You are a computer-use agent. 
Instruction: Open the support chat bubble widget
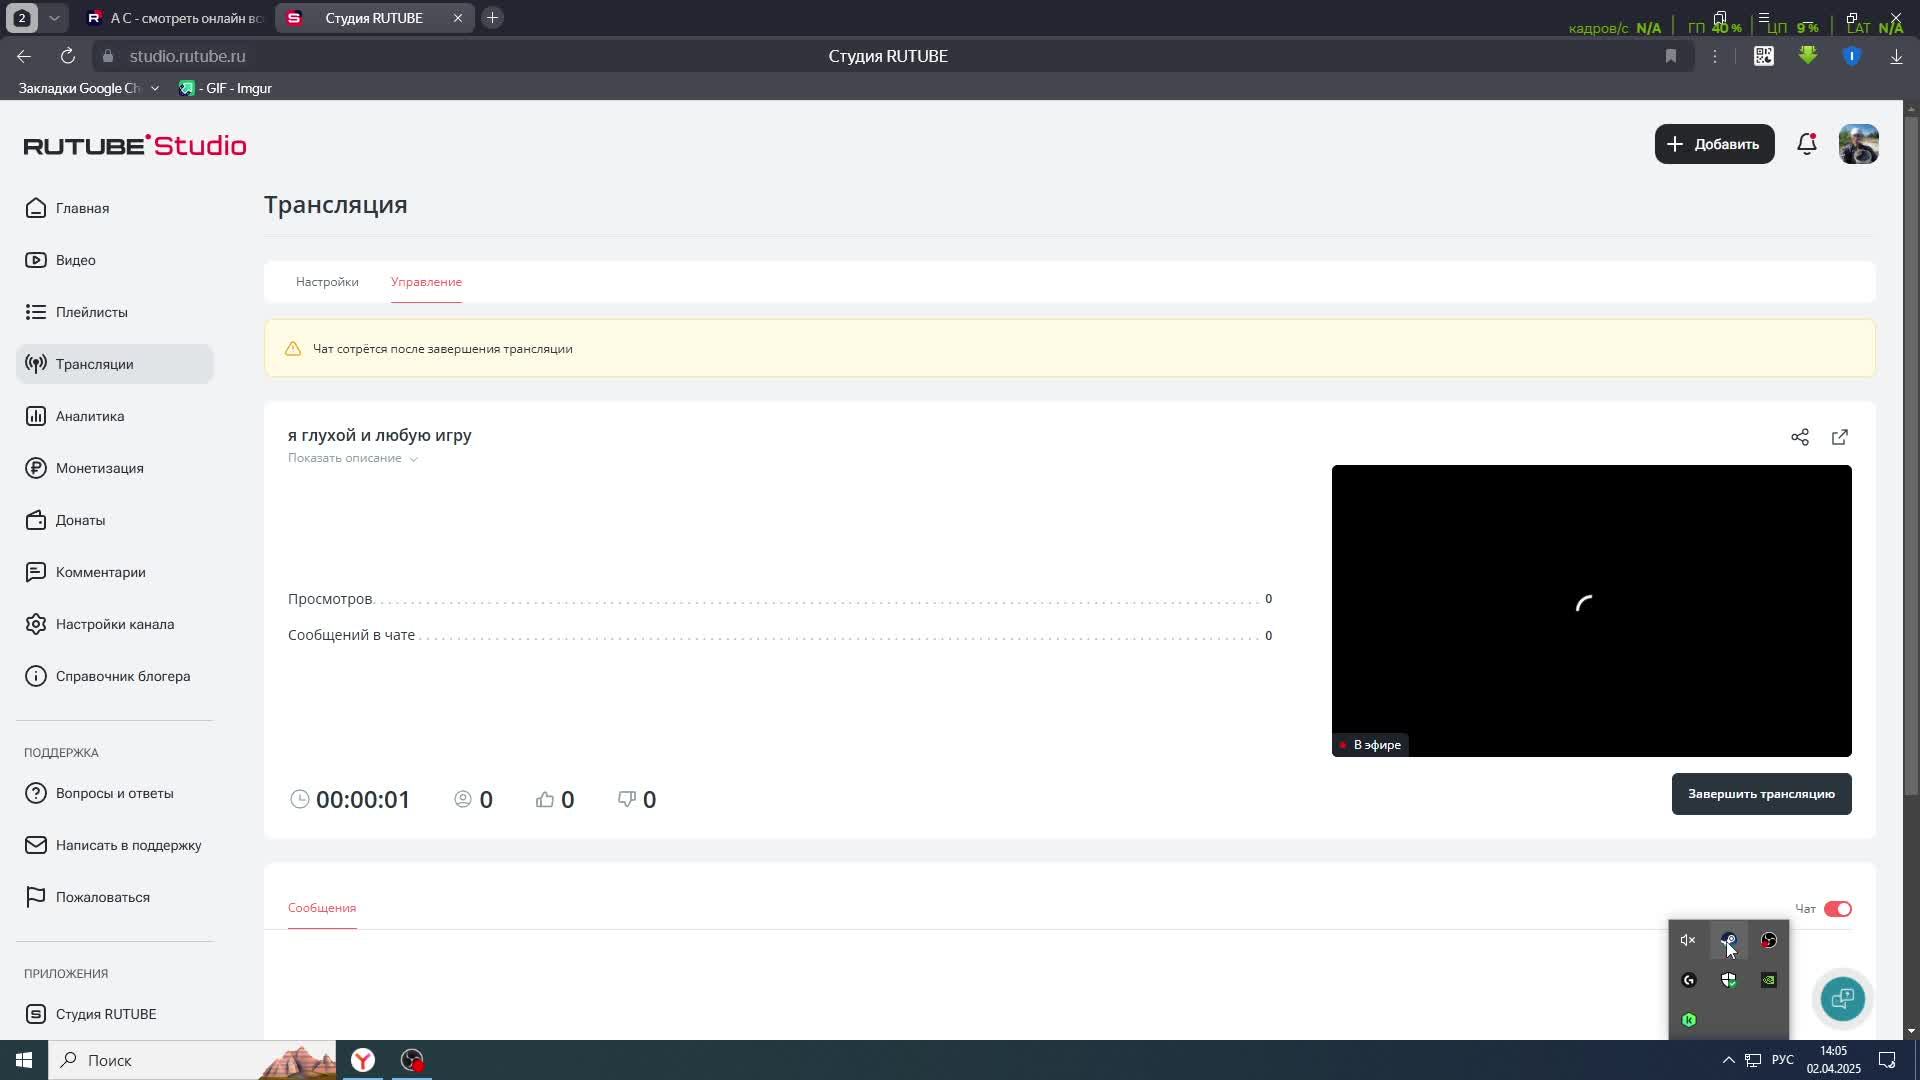click(1843, 998)
